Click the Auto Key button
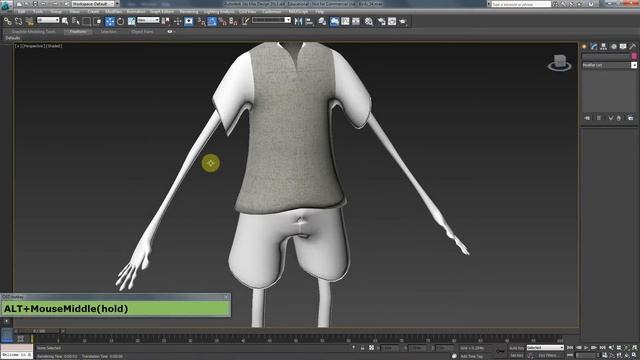640x360 pixels. [x=517, y=348]
